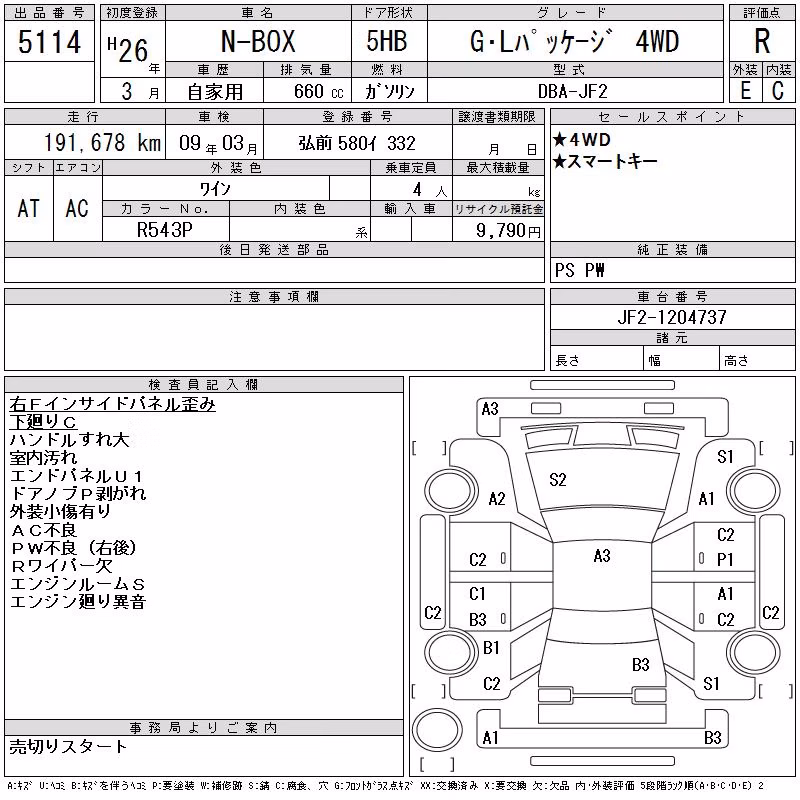
Task: Click the note ハンドルすれ大
Action: tap(69, 440)
